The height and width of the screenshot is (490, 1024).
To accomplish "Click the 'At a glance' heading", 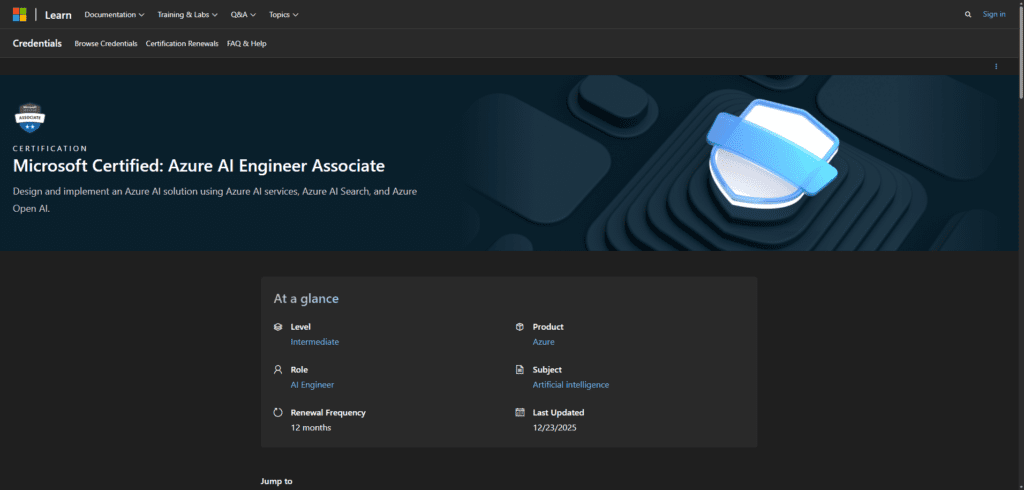I will pos(306,299).
